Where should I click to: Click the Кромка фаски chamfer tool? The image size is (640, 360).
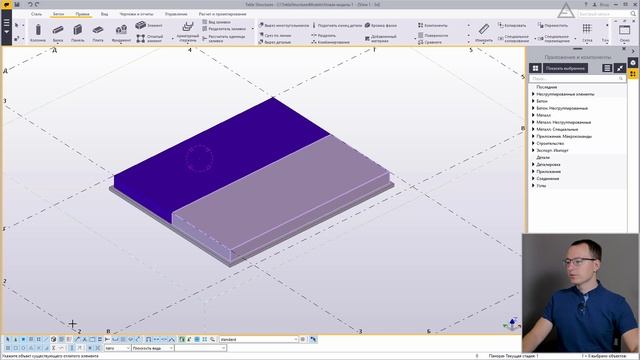[x=381, y=25]
